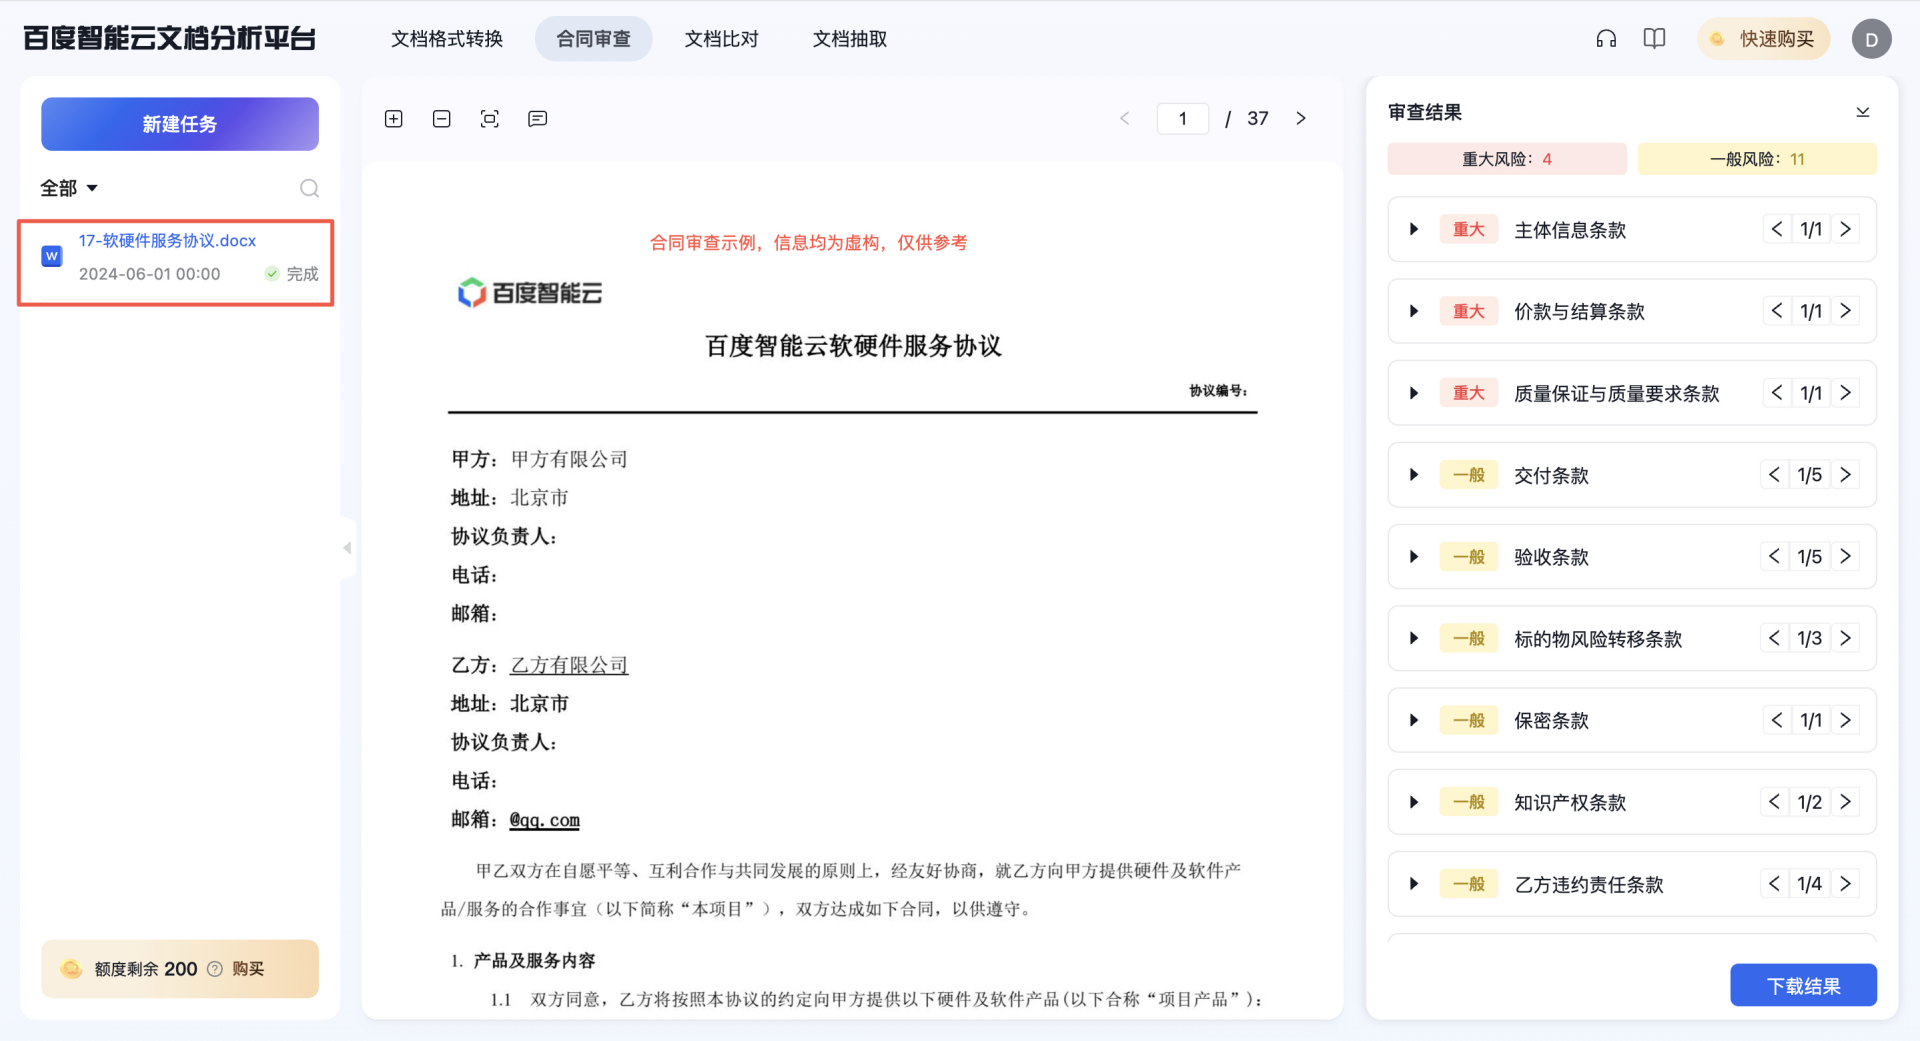This screenshot has width=1920, height=1041.
Task: Expand the 价款与结算条款 section
Action: 1414,311
